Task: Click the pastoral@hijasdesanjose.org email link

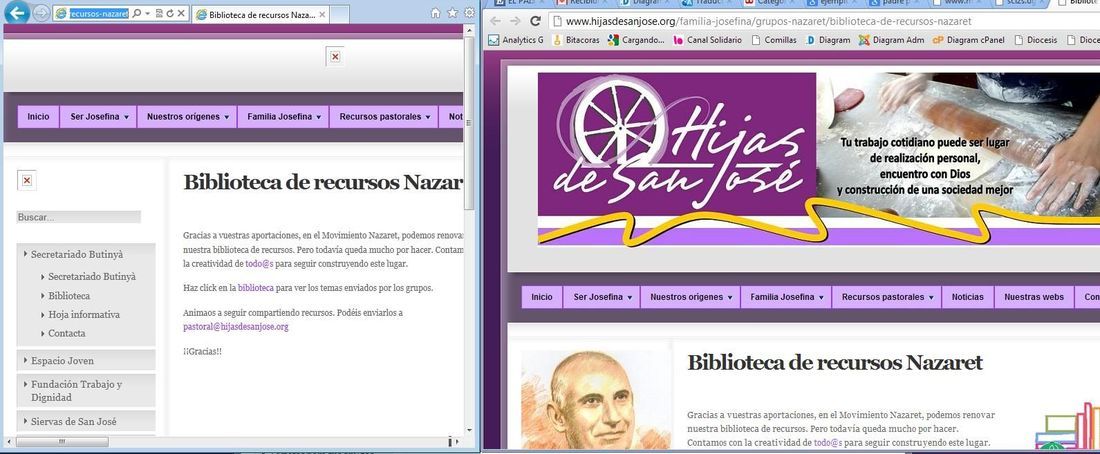Action: point(236,326)
